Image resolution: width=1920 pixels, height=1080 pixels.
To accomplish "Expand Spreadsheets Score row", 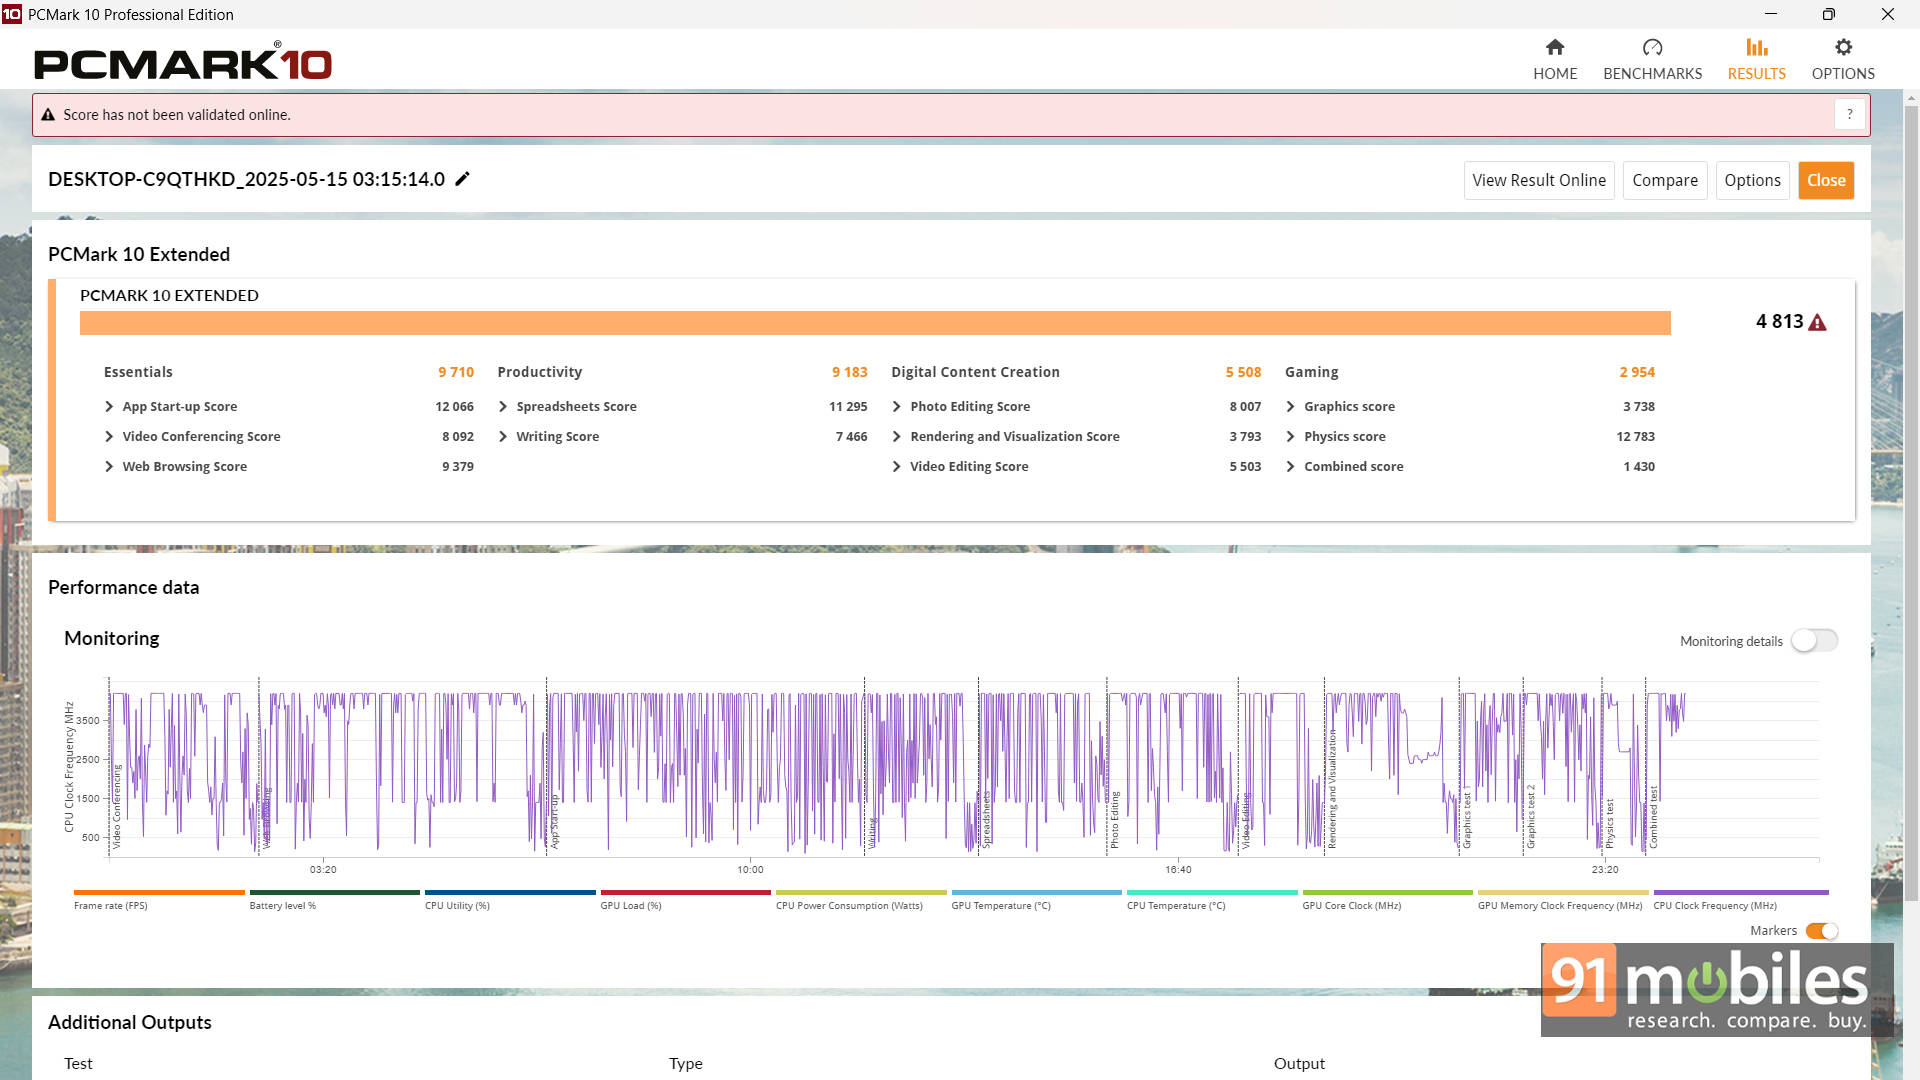I will tap(503, 406).
